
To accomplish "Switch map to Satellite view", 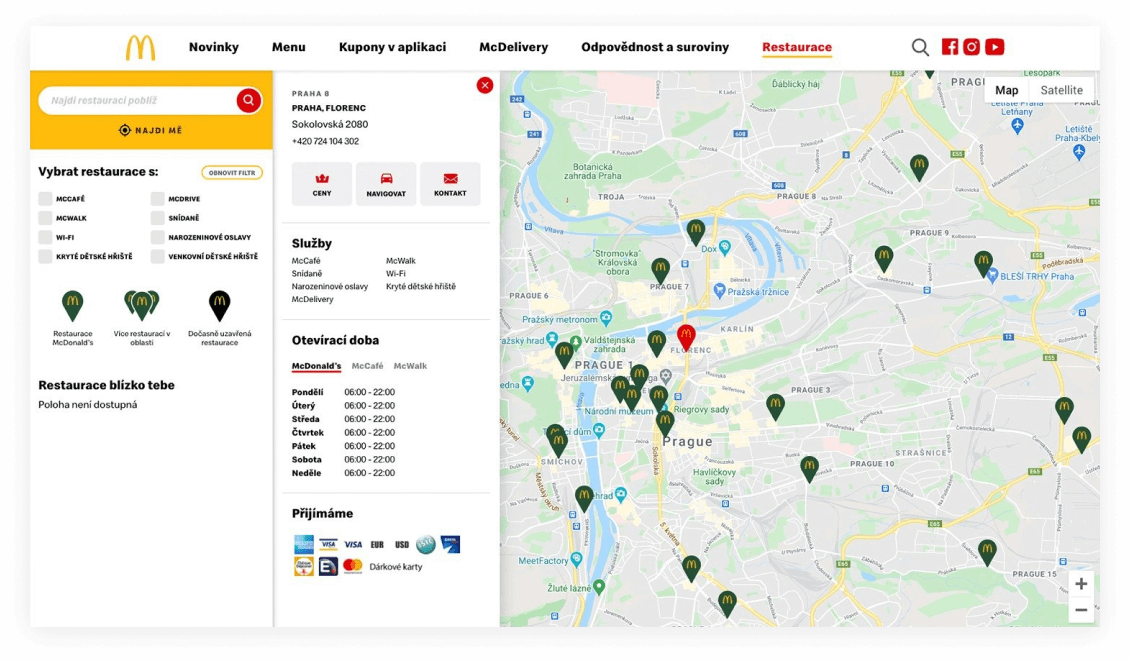I will pos(1062,90).
